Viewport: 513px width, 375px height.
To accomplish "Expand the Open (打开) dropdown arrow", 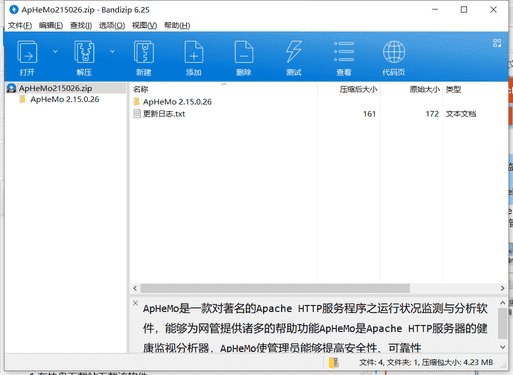I will (55, 51).
